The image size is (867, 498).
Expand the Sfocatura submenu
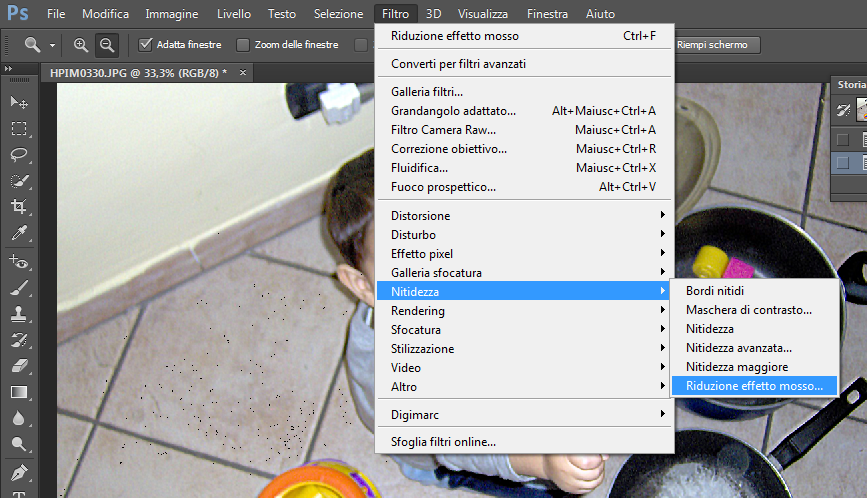[x=524, y=329]
